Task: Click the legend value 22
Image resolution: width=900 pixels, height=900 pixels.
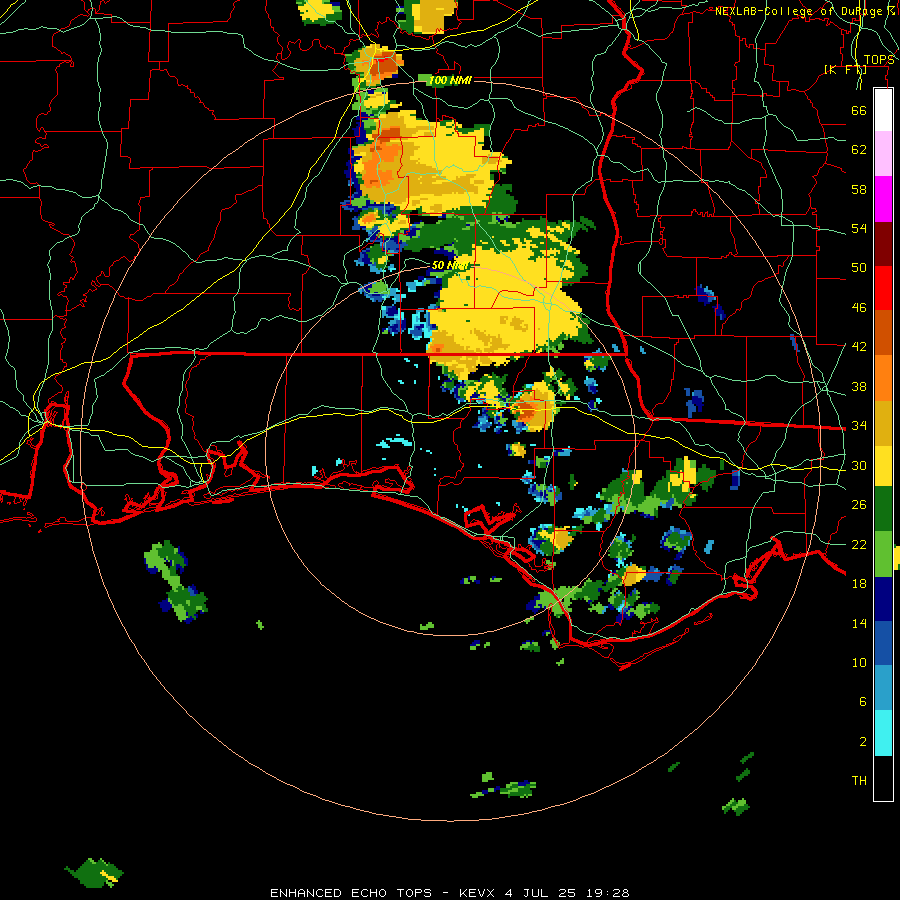Action: click(x=859, y=544)
